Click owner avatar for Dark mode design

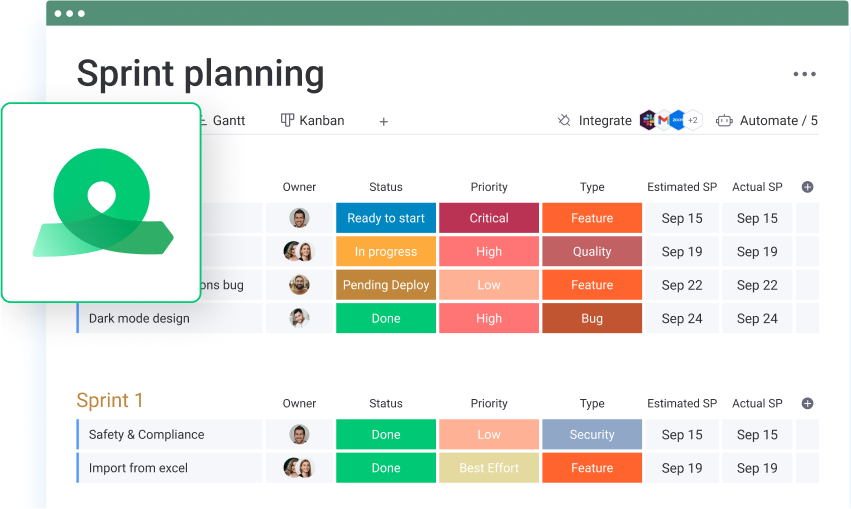pyautogui.click(x=299, y=319)
